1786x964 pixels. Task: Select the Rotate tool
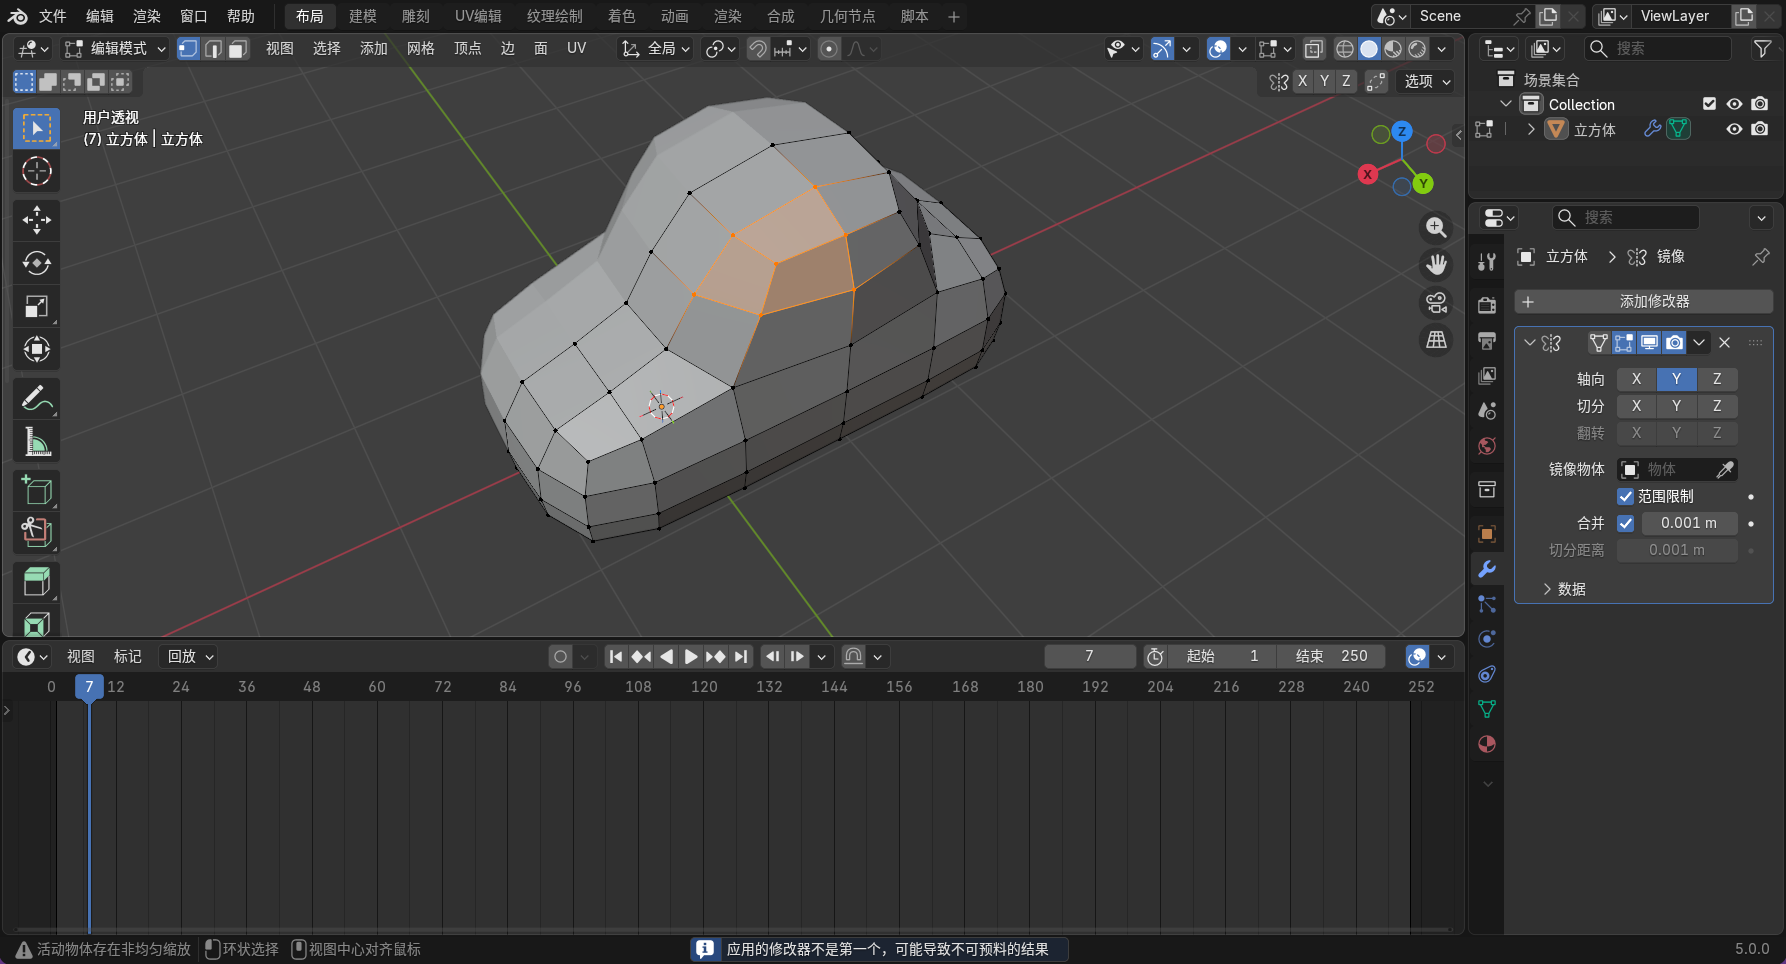[37, 263]
